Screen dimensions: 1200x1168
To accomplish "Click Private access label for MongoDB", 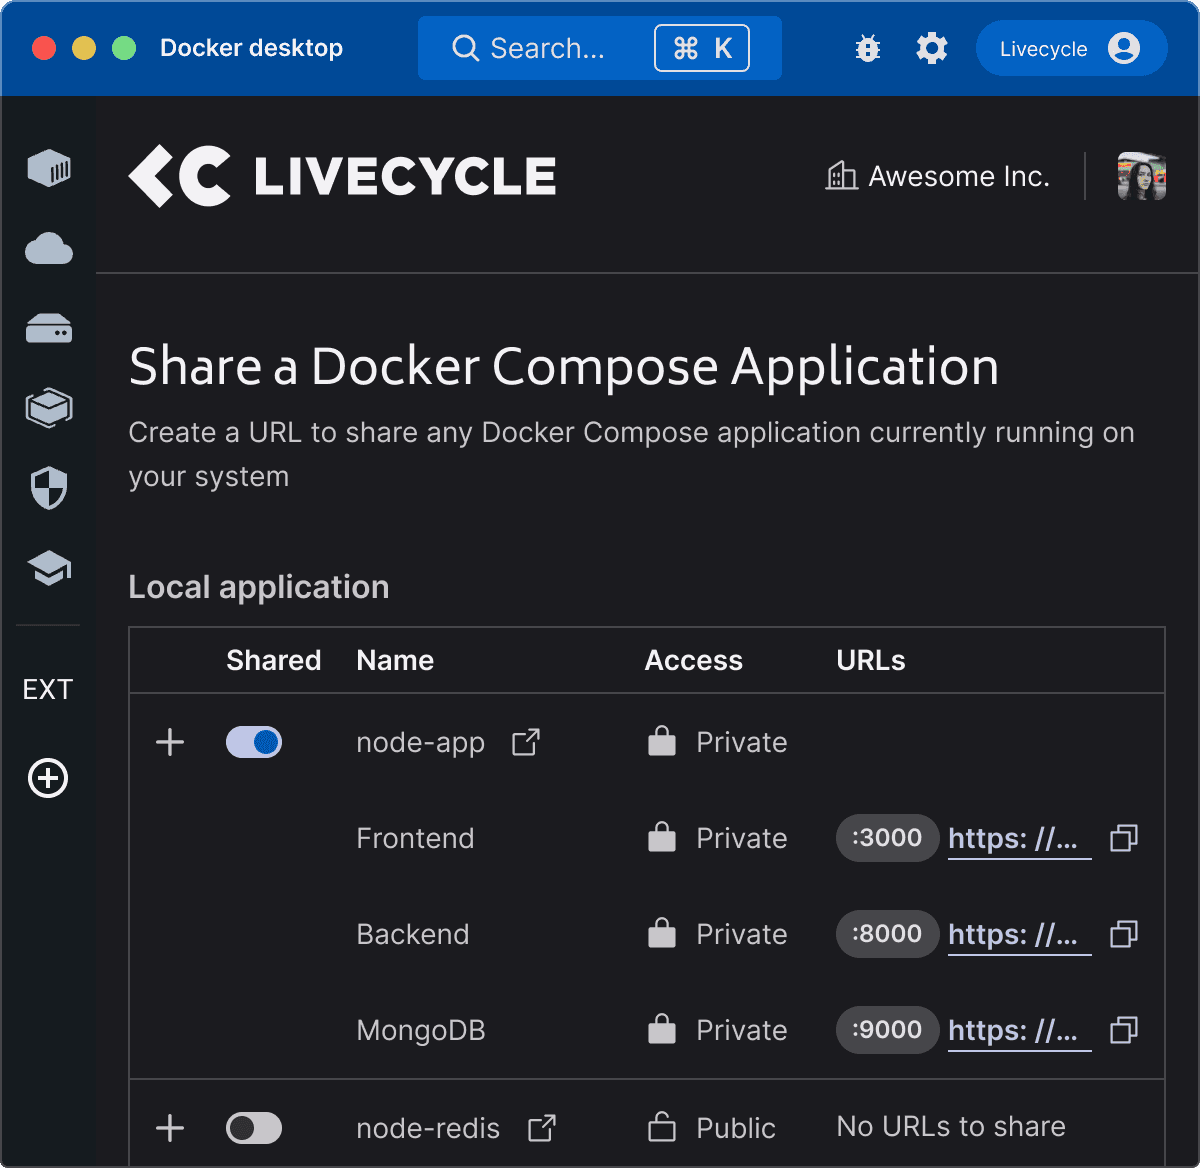I will coord(742,1030).
